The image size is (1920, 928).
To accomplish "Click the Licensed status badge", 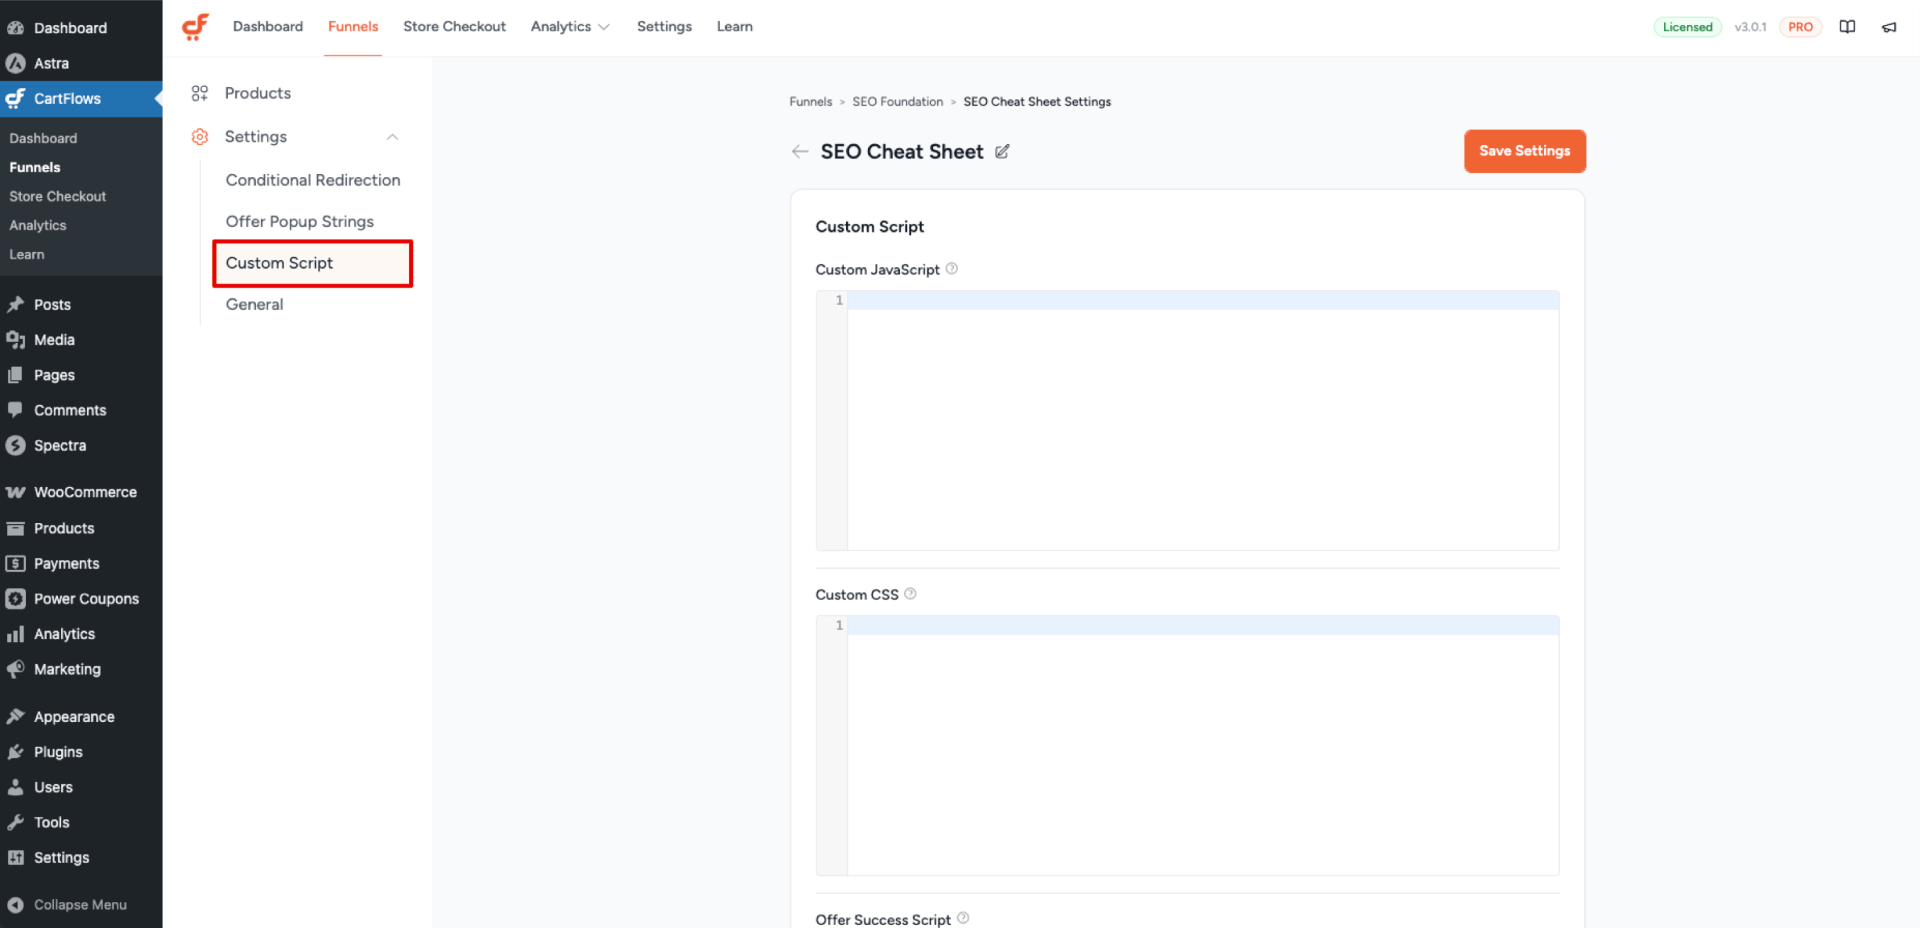I will [1687, 27].
